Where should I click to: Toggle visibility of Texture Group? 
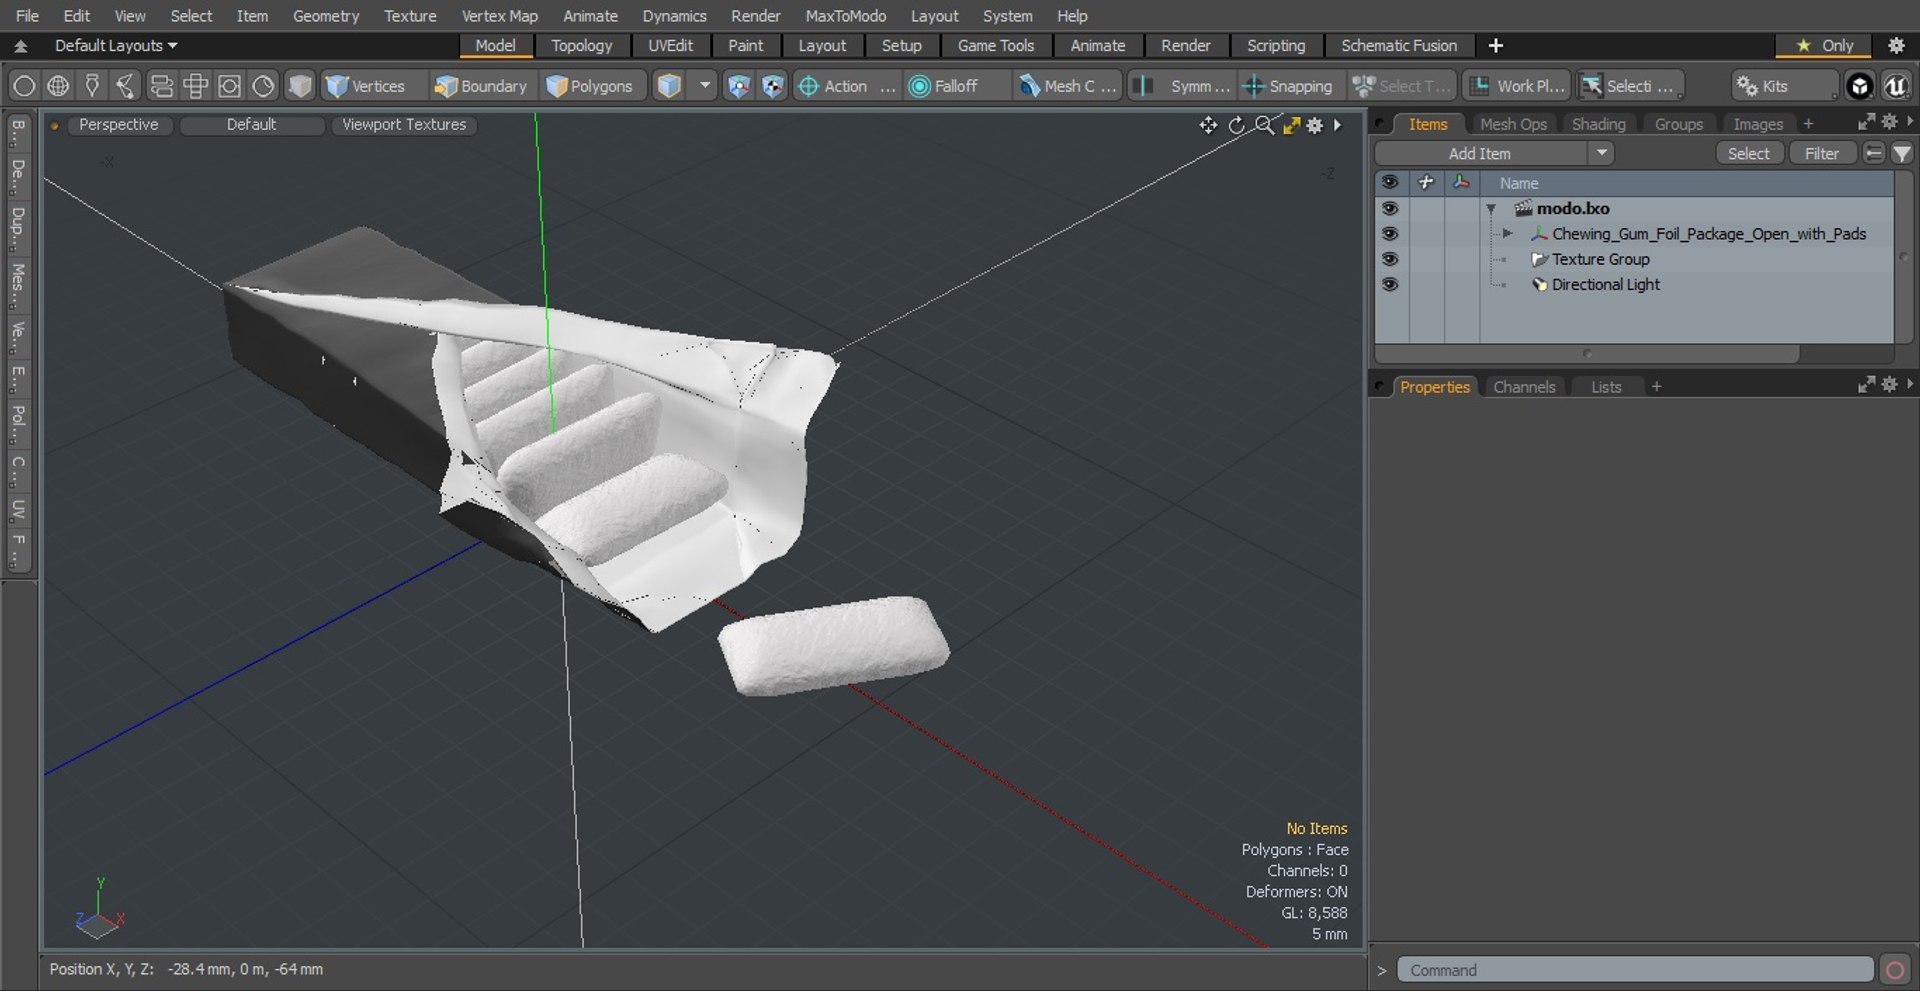pyautogui.click(x=1389, y=258)
